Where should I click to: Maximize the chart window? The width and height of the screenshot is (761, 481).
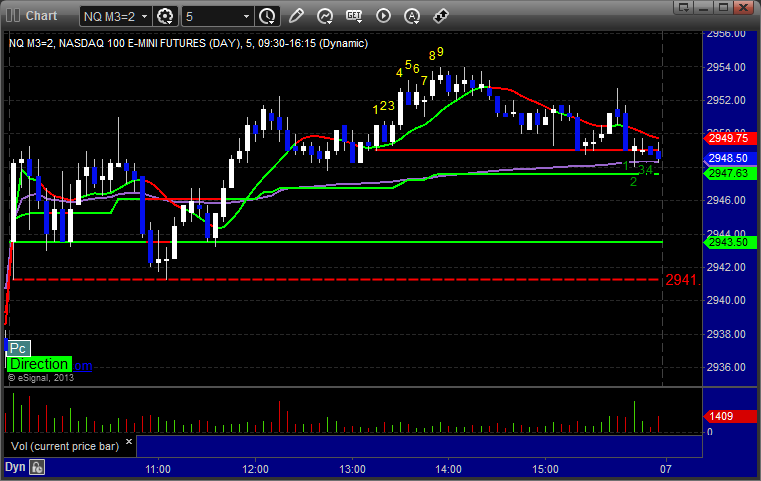[x=724, y=7]
